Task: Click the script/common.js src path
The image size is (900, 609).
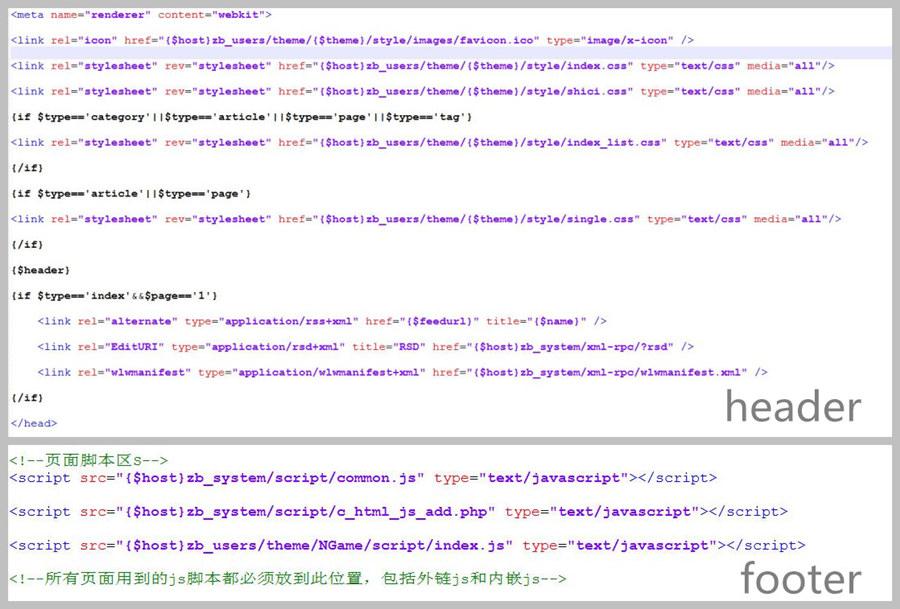Action: [x=270, y=478]
